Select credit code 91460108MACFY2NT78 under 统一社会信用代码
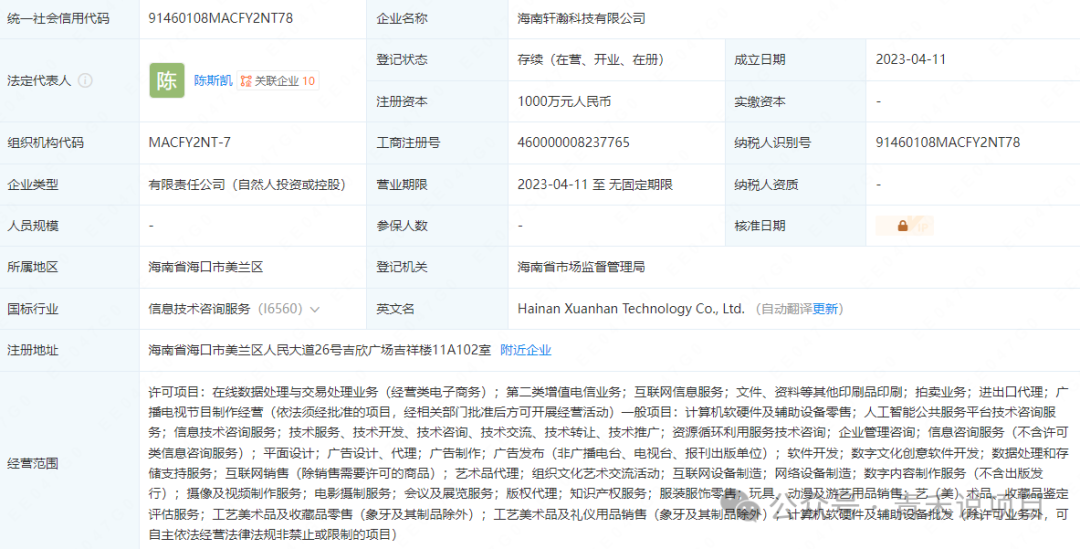1080x549 pixels. [x=220, y=19]
